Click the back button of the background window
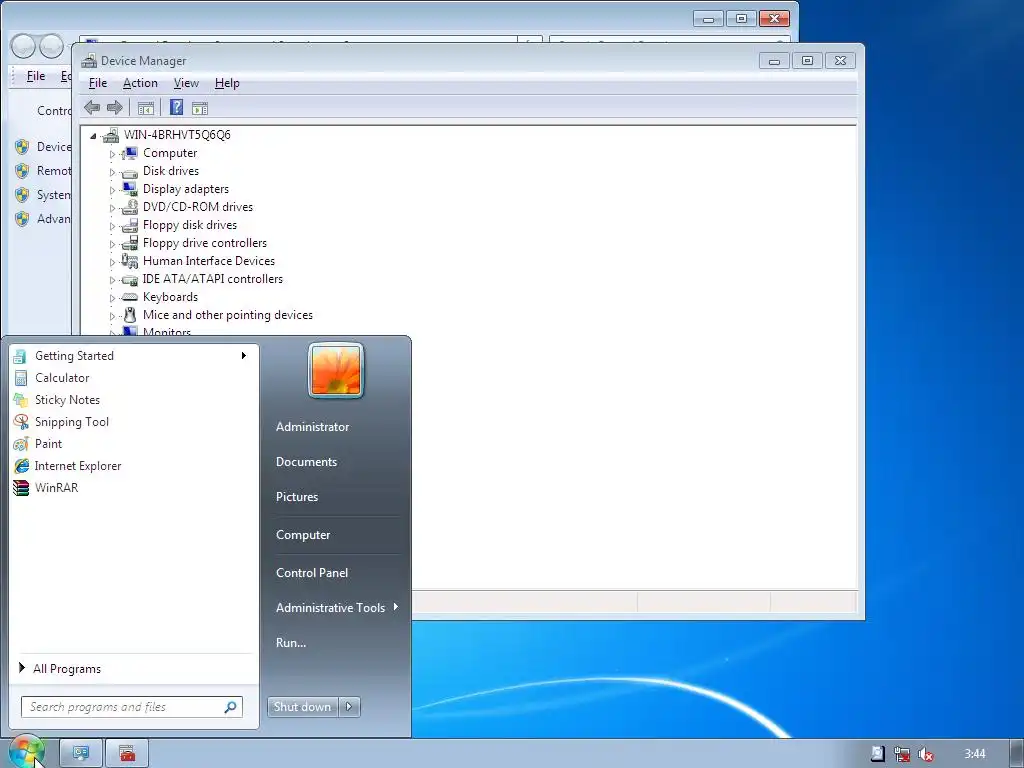Screen dimensions: 1024x768 point(23,46)
